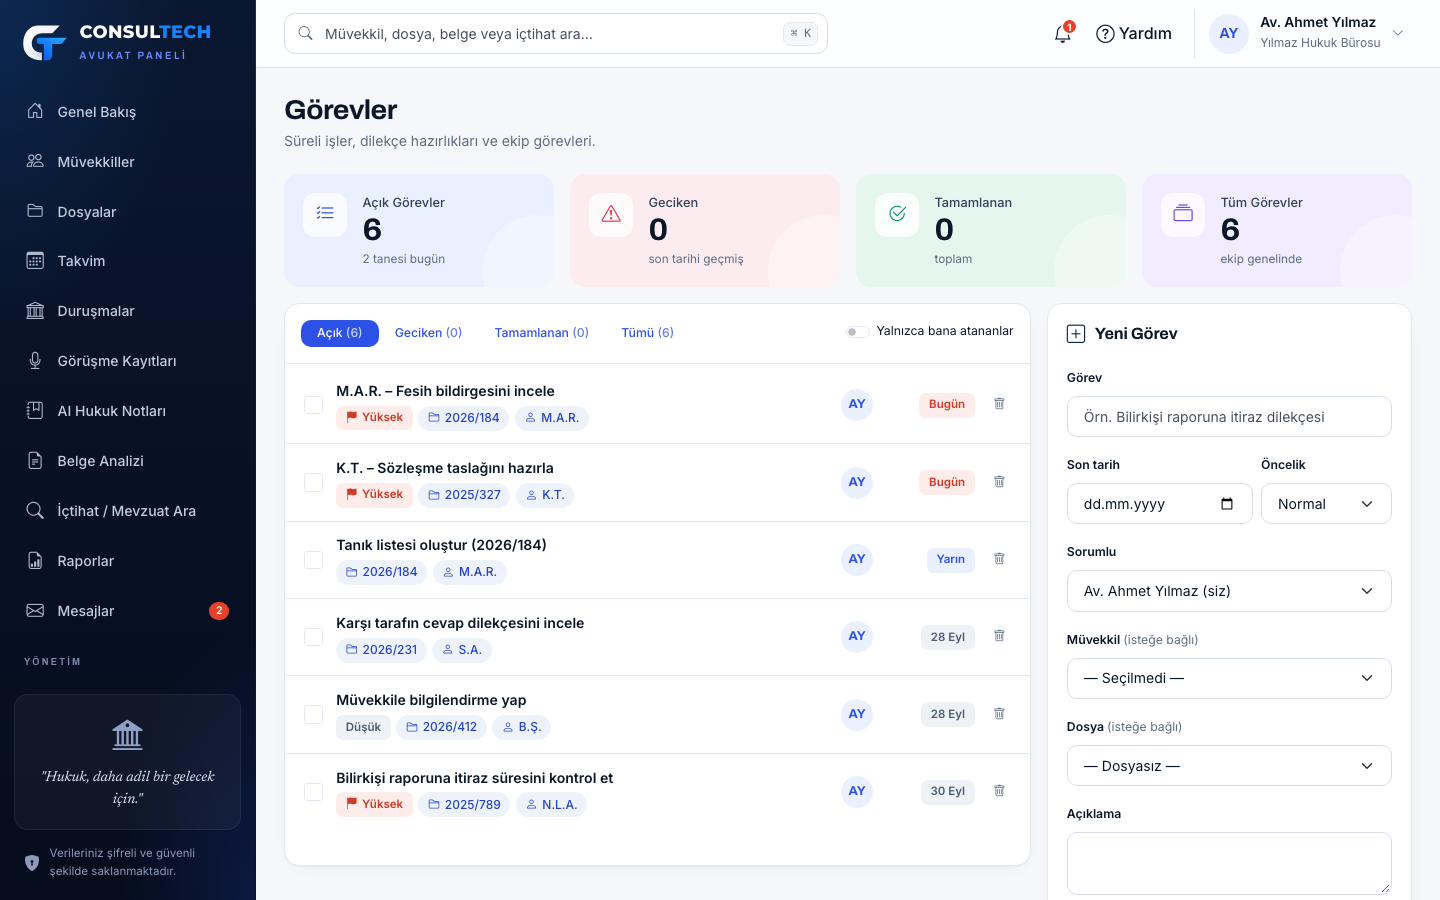Open the Öncelik dropdown set to Normal
This screenshot has height=900, width=1440.
tap(1326, 504)
